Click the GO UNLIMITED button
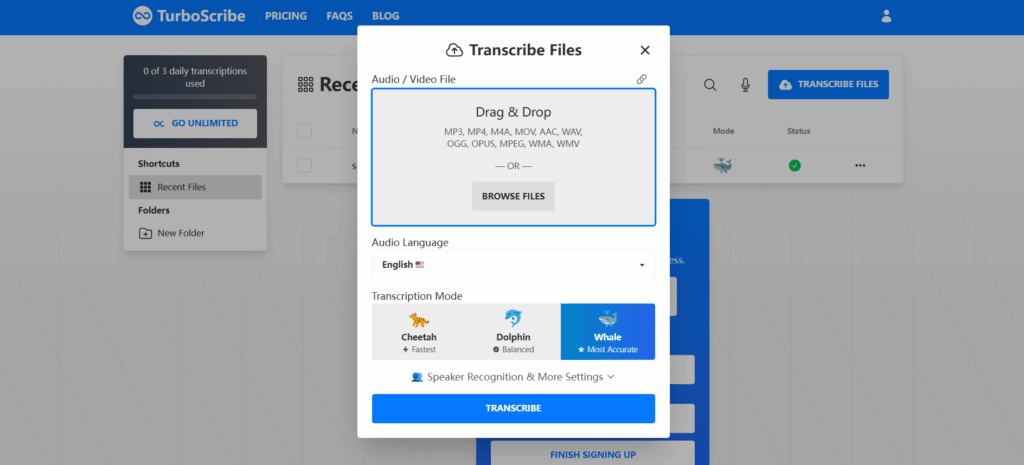 195,123
